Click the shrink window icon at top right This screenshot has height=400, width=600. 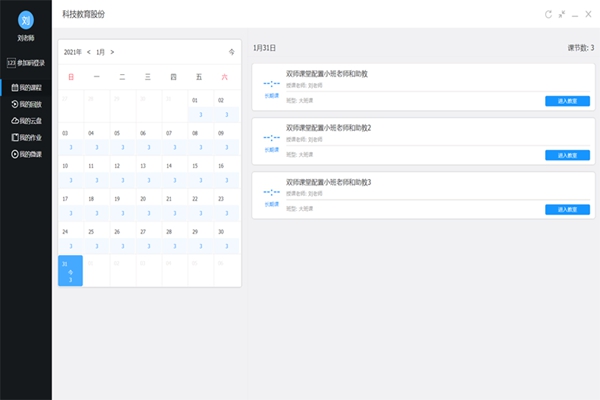pos(562,14)
